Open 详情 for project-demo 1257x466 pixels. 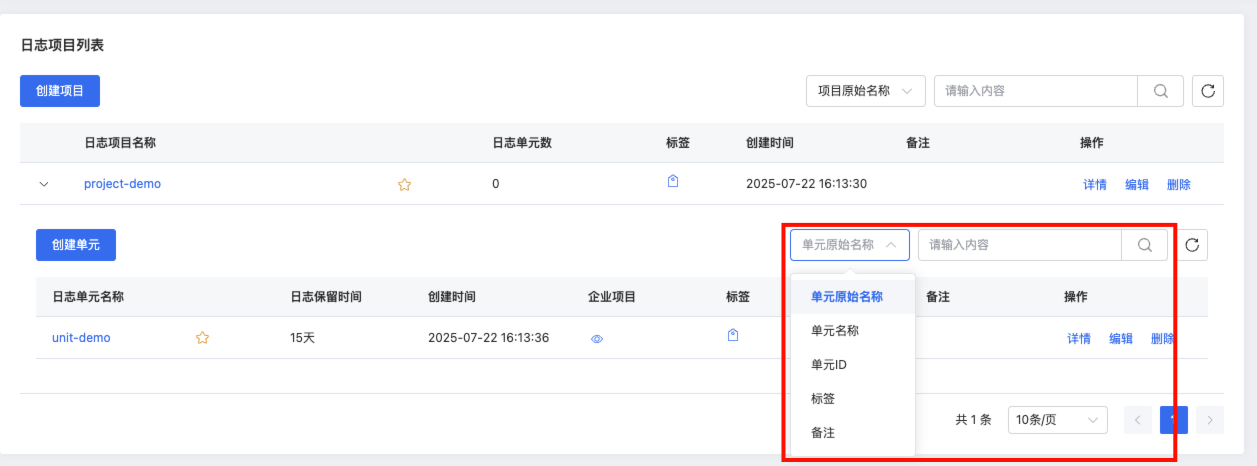[1095, 185]
